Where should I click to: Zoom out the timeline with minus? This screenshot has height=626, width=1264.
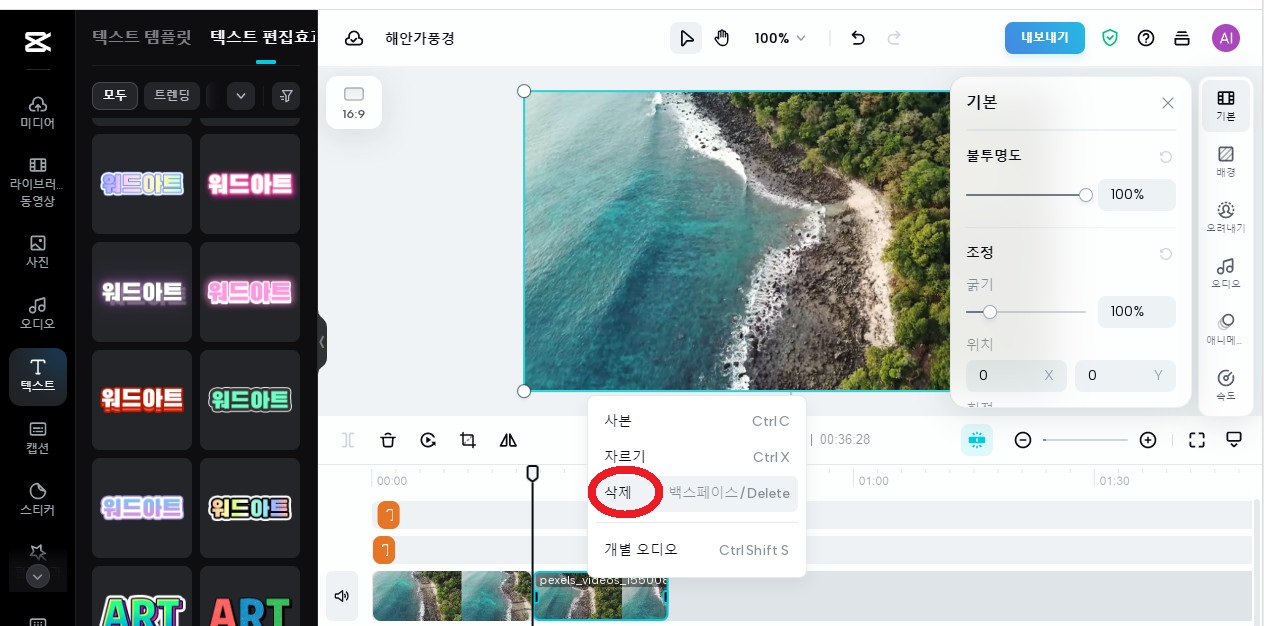[1023, 440]
